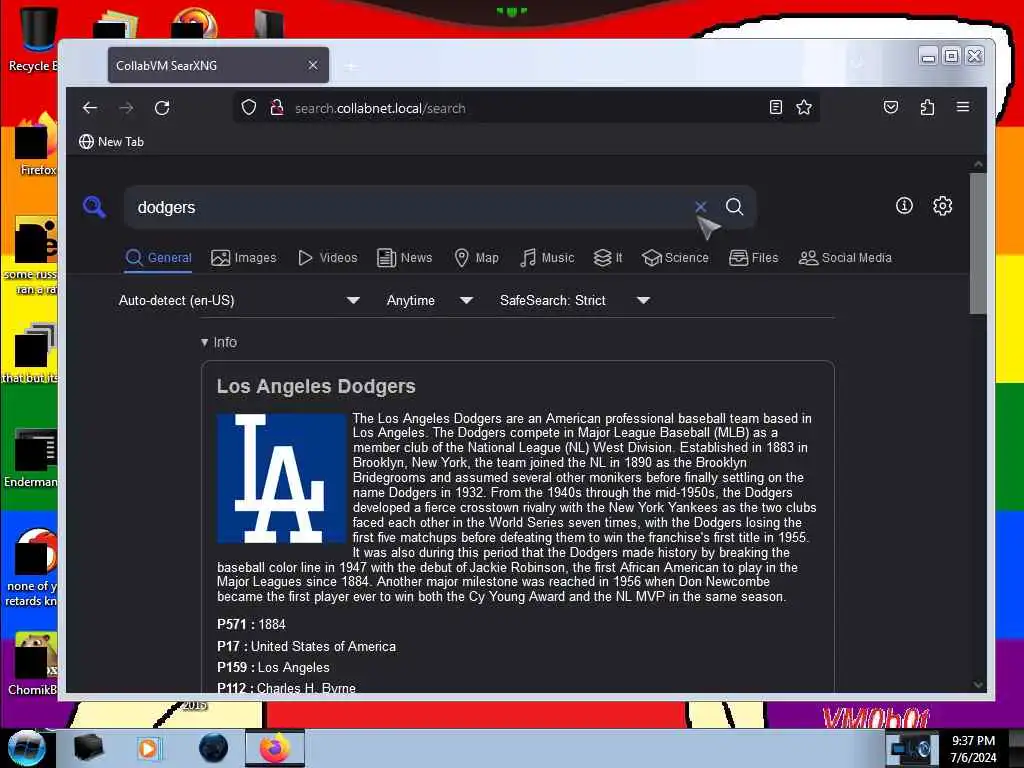Screen dimensions: 1024x768
Task: Open SearXNG preferences gear icon
Action: tap(942, 206)
